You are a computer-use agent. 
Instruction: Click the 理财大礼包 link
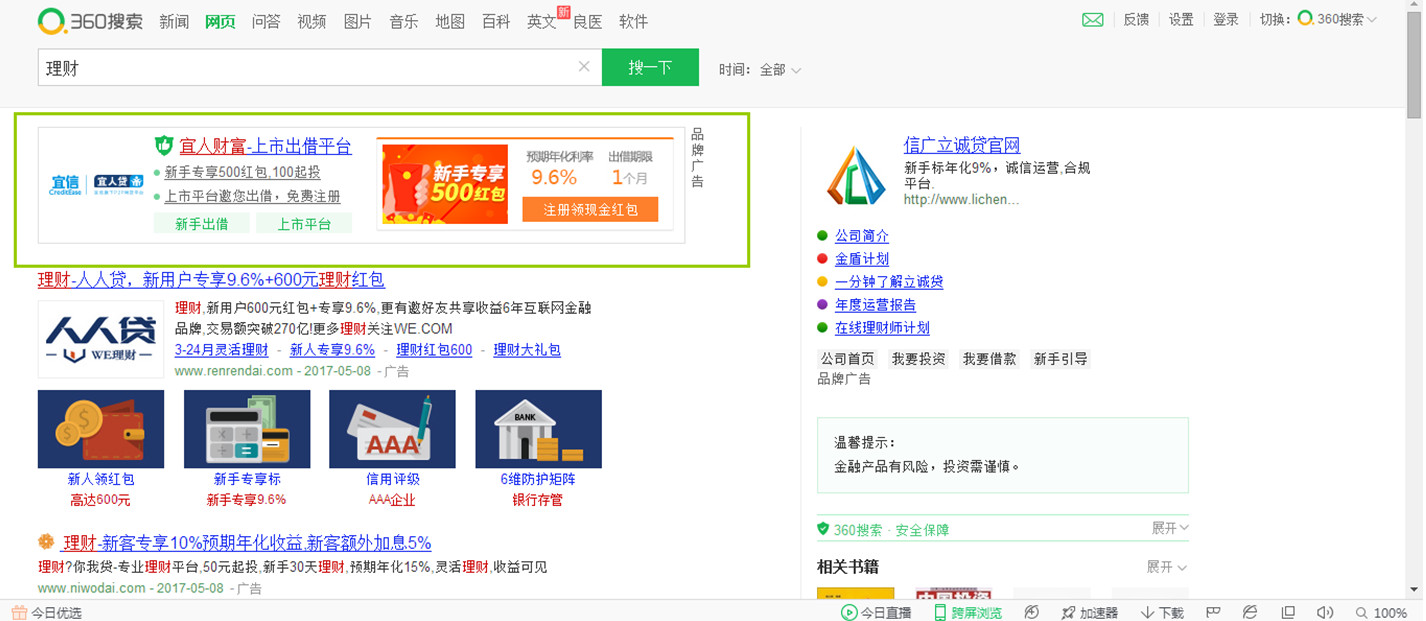[527, 350]
